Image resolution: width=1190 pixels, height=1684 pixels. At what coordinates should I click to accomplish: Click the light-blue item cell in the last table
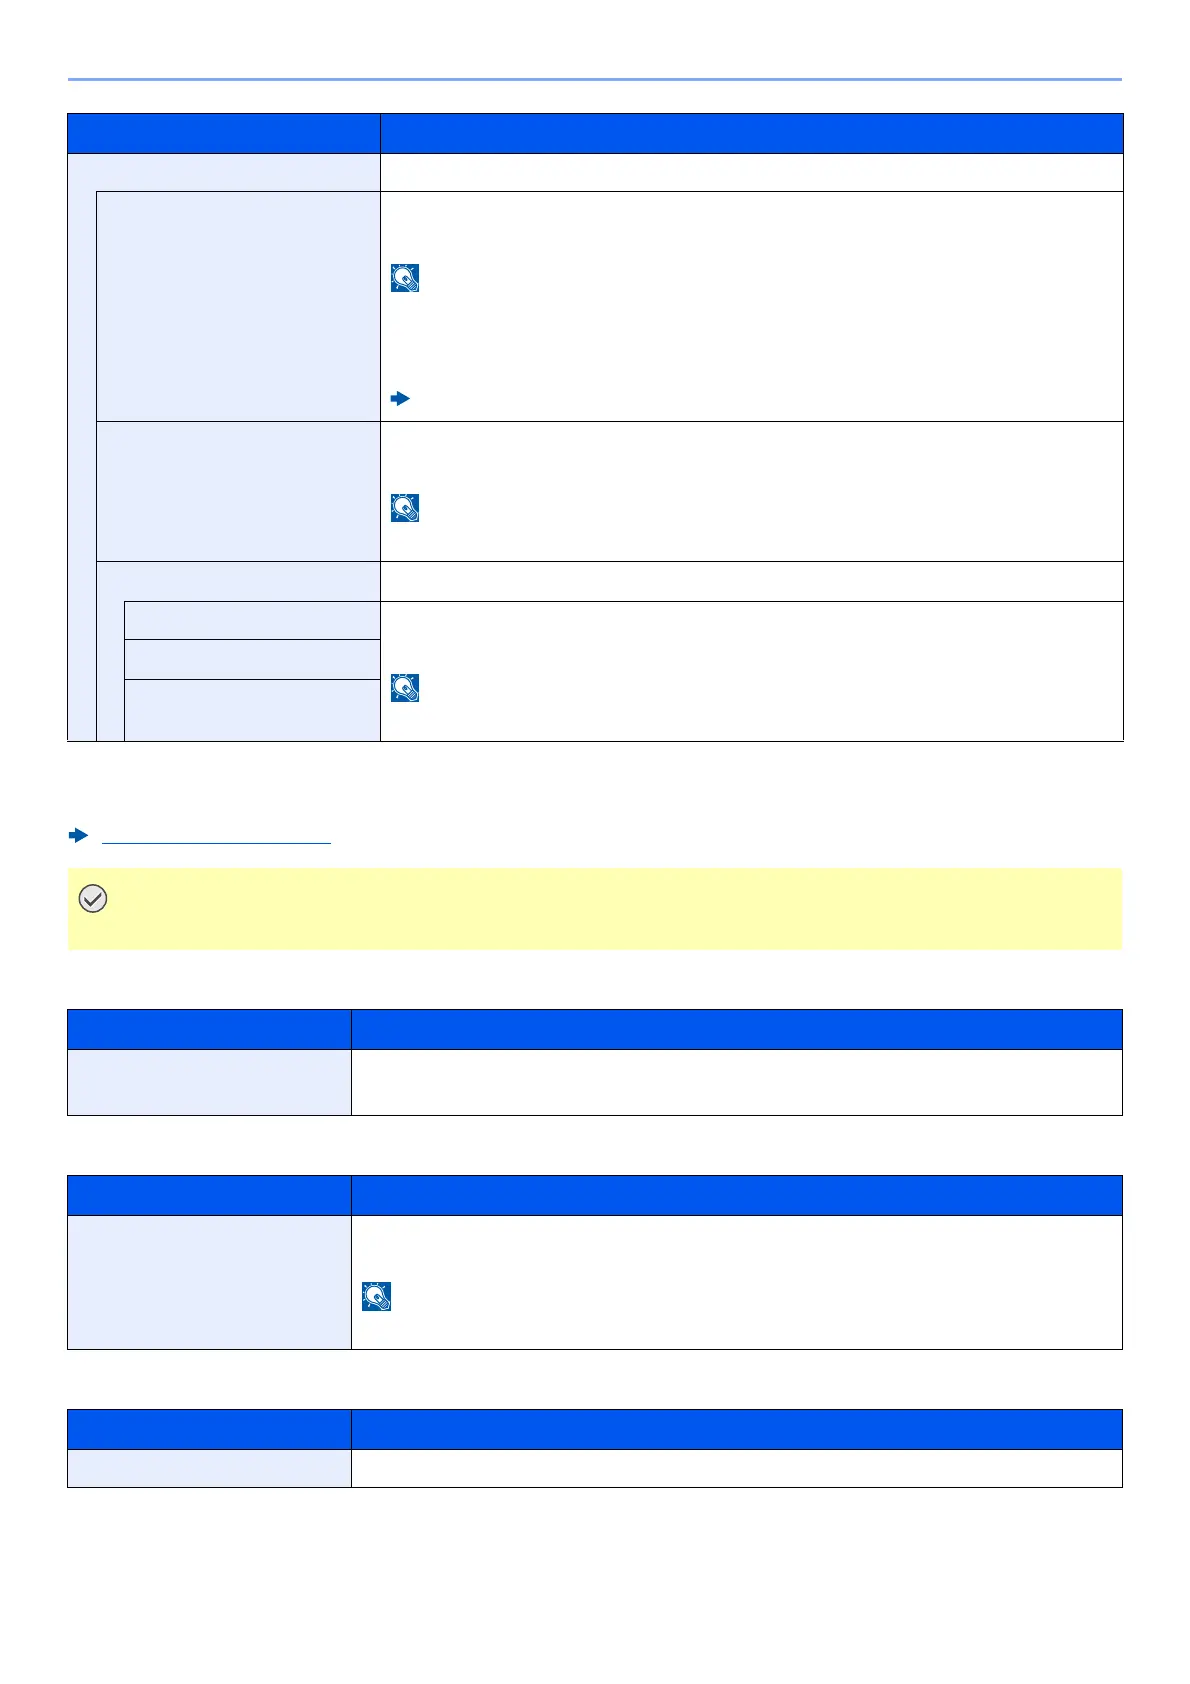coord(209,1468)
